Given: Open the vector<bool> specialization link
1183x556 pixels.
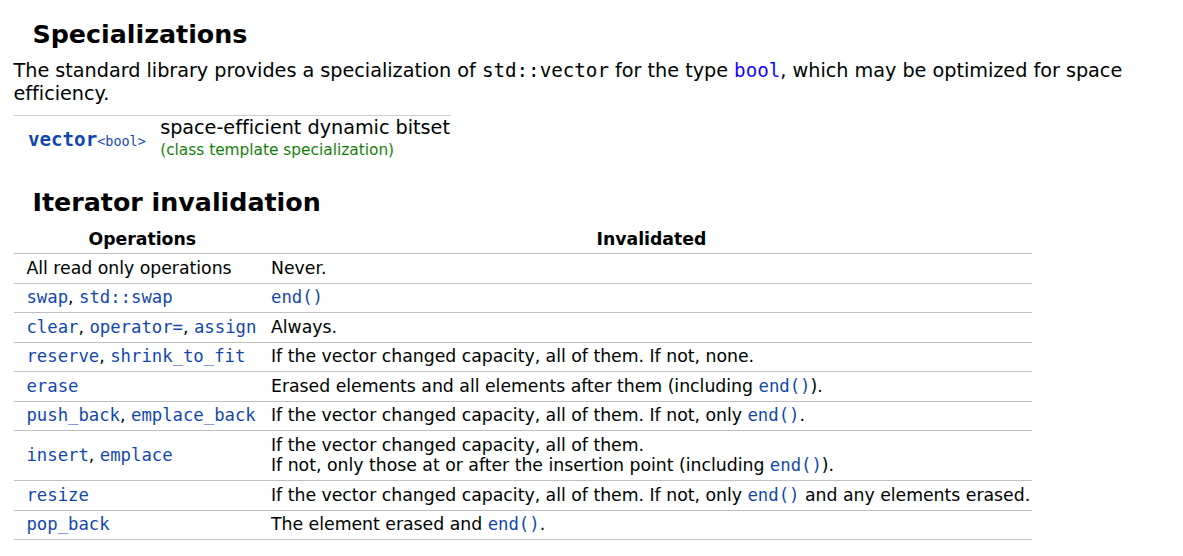Looking at the screenshot, I should 87,140.
